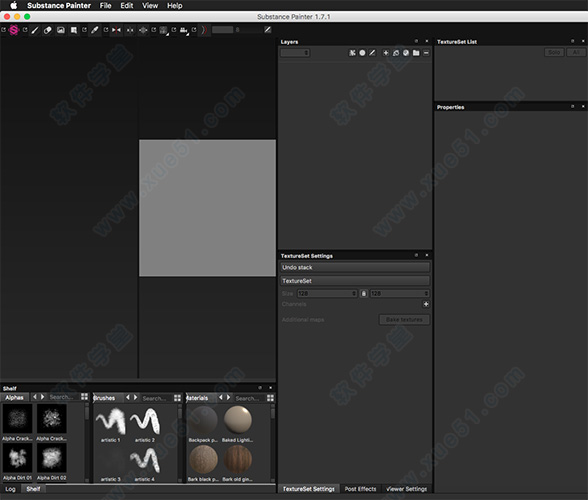The height and width of the screenshot is (500, 588).
Task: Switch to the Viewer Settings tab
Action: (x=406, y=489)
